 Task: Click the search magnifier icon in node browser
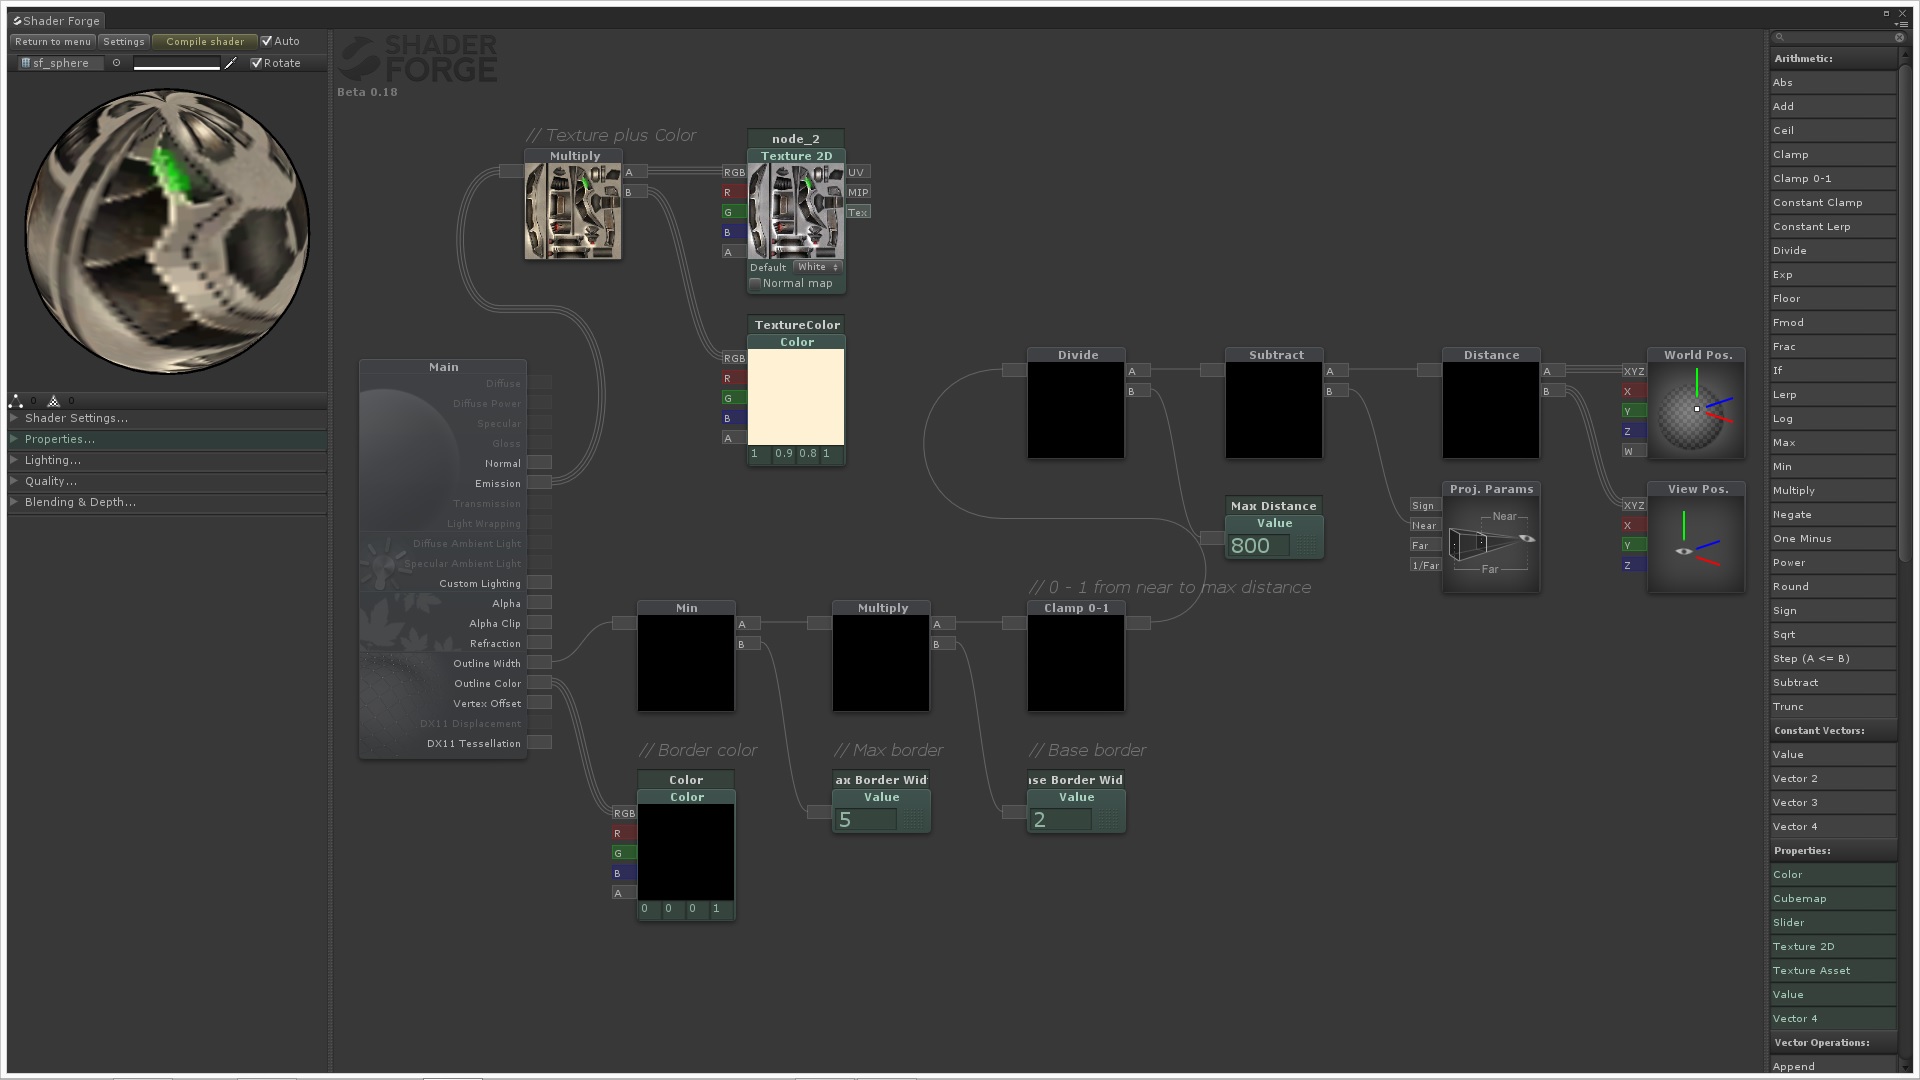1780,37
